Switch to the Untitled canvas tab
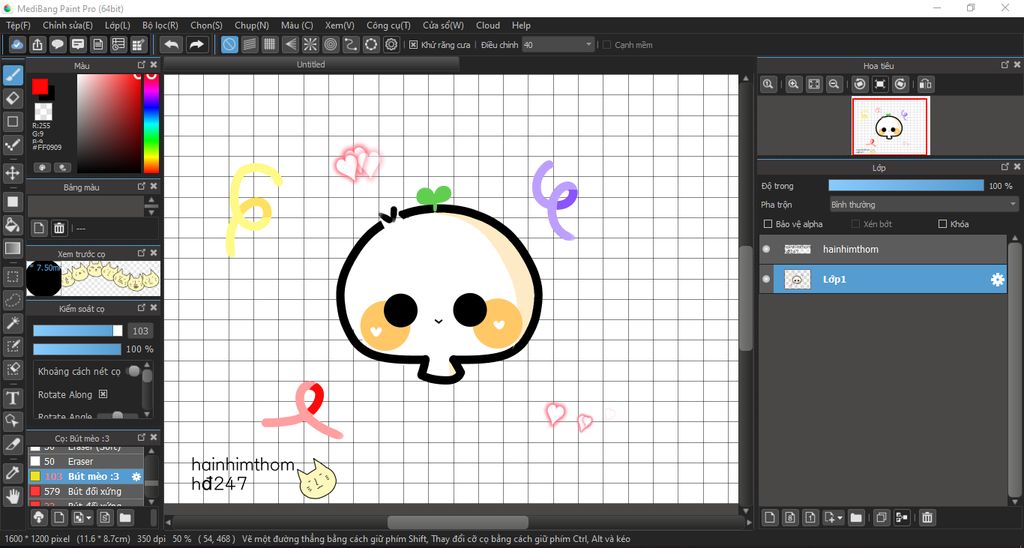 [x=311, y=65]
